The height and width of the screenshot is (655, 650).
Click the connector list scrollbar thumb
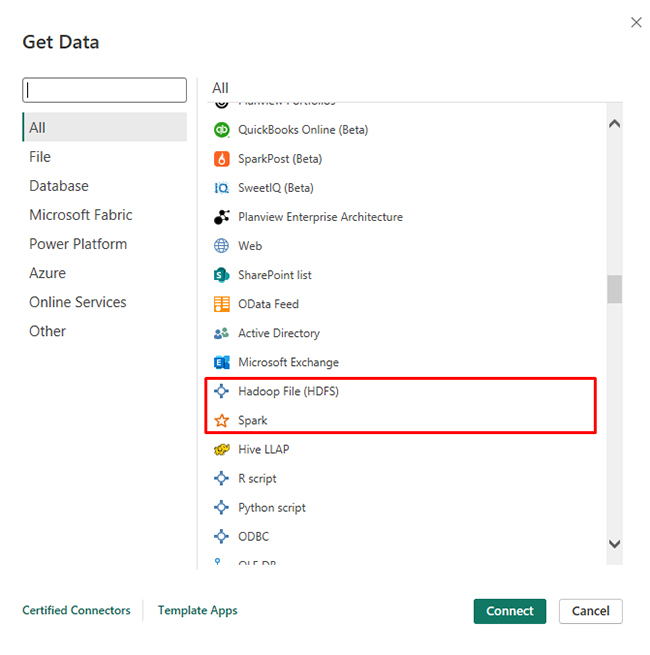pos(614,289)
